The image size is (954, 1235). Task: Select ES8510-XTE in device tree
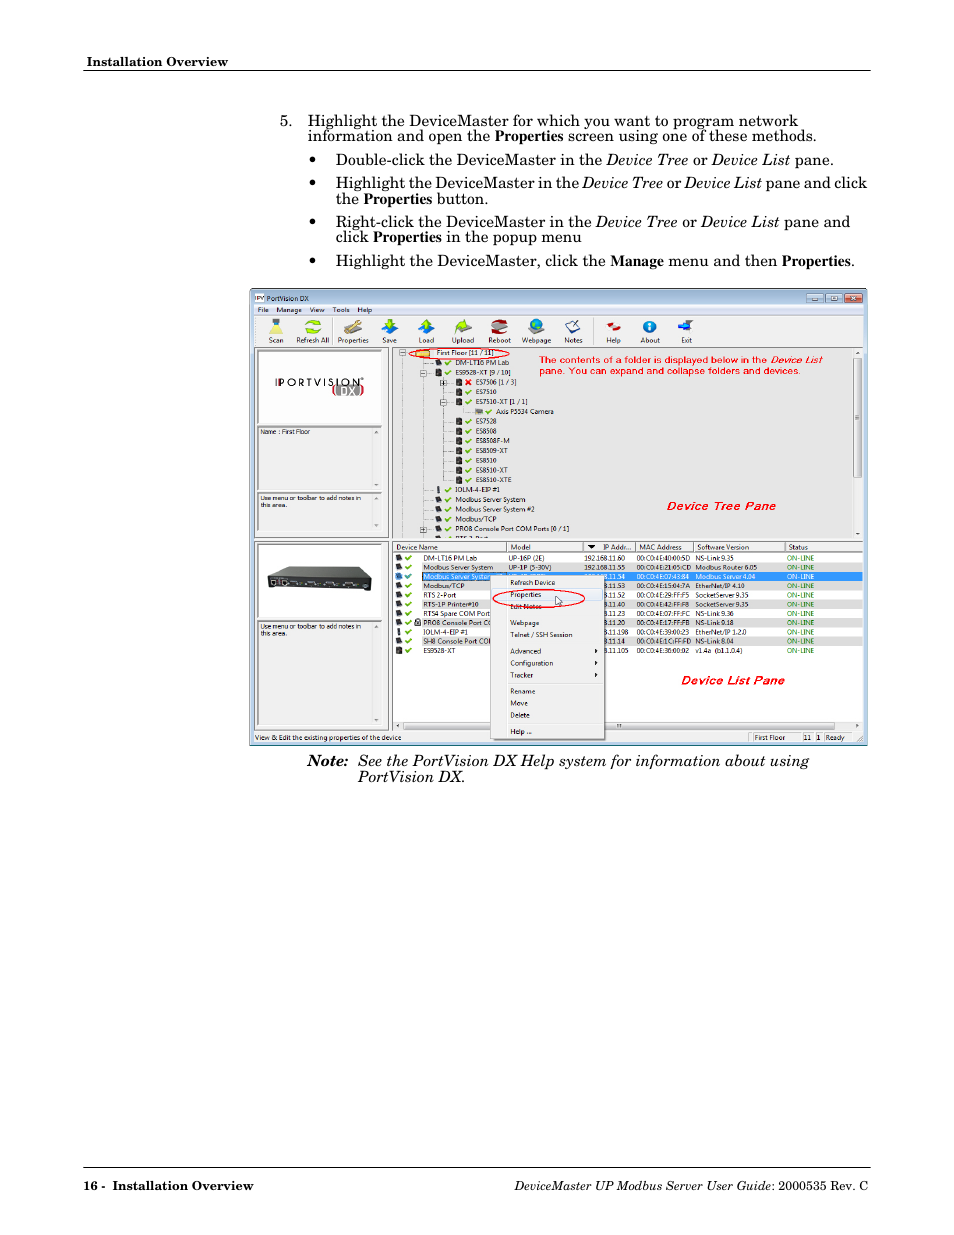coord(493,480)
